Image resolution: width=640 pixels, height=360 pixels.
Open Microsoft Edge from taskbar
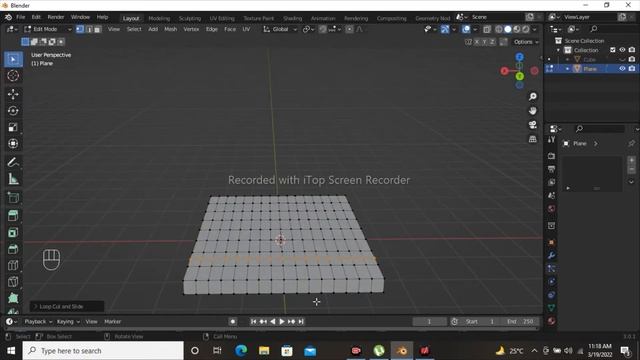pos(241,351)
